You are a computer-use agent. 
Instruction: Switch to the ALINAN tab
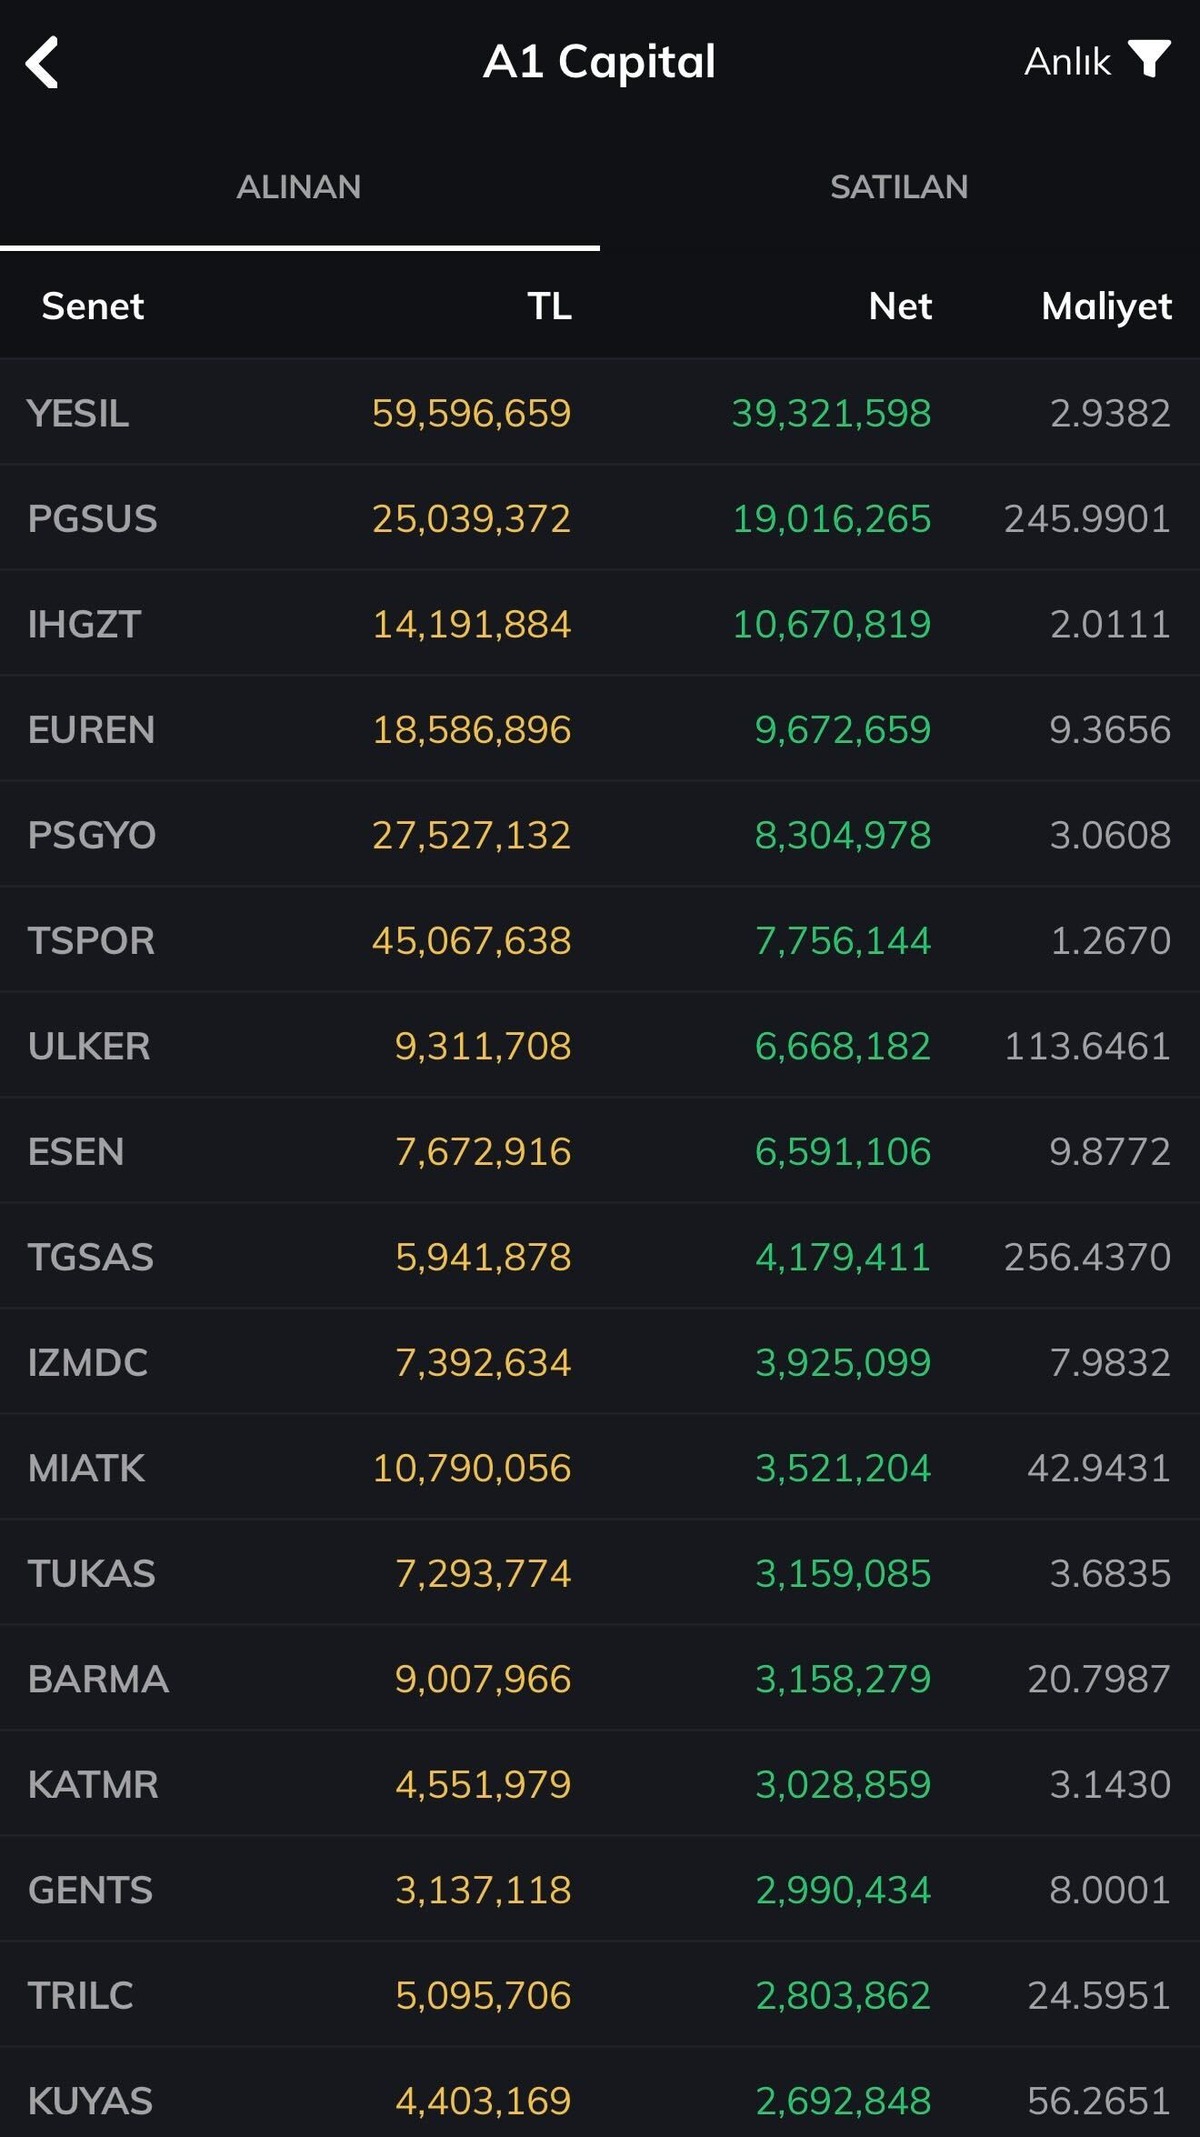(x=299, y=187)
